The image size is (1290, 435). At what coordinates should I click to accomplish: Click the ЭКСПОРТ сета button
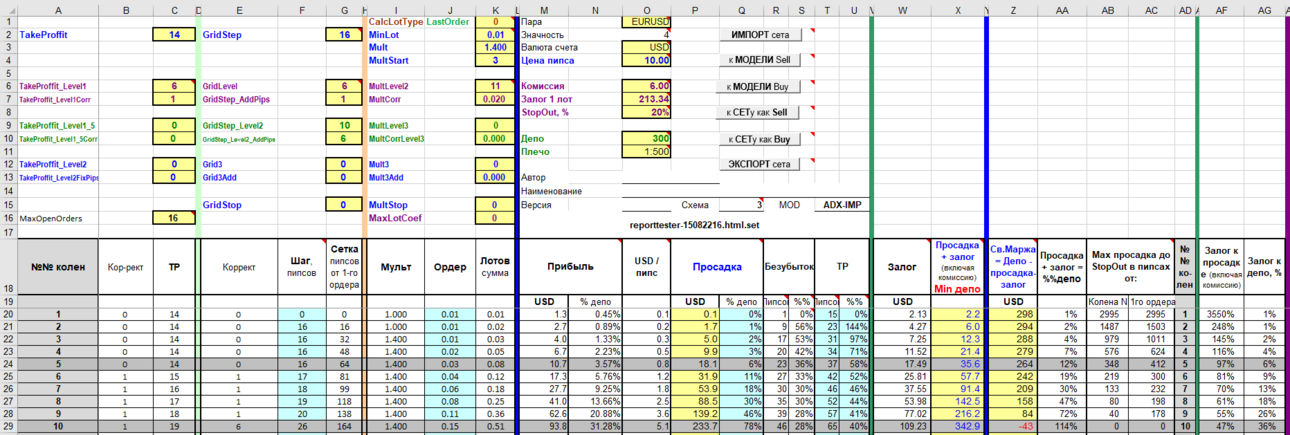pyautogui.click(x=761, y=165)
